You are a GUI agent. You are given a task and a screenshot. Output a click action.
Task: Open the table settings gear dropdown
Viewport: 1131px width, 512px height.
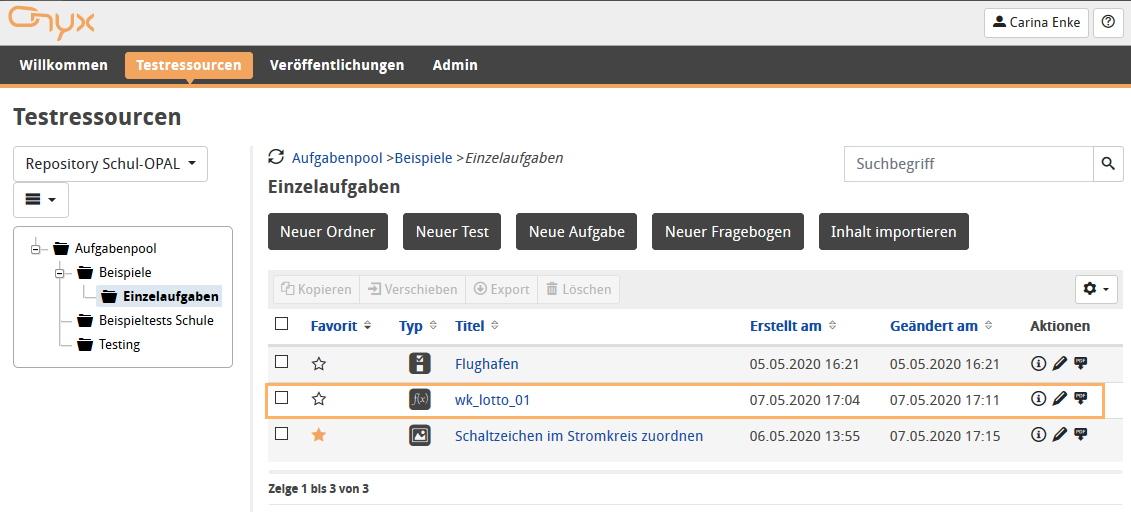click(x=1096, y=289)
